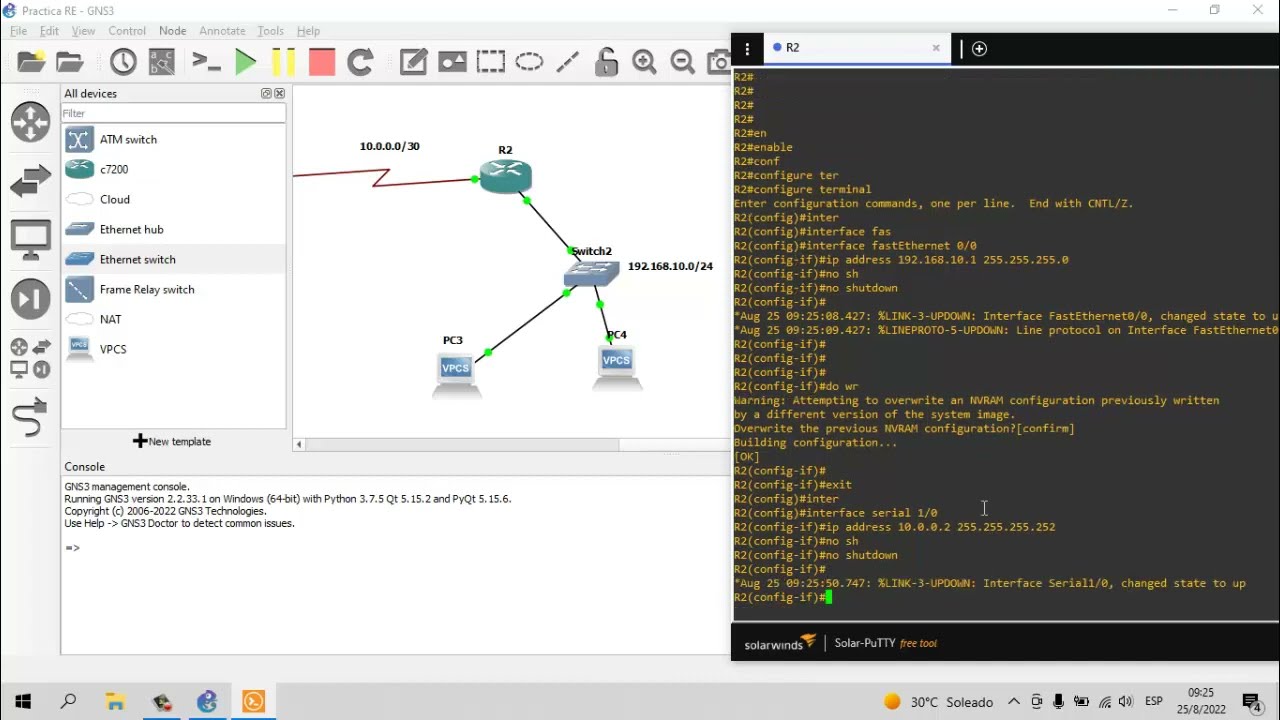1280x720 pixels.
Task: Browse all devices icon in sidebar
Action: [x=30, y=358]
